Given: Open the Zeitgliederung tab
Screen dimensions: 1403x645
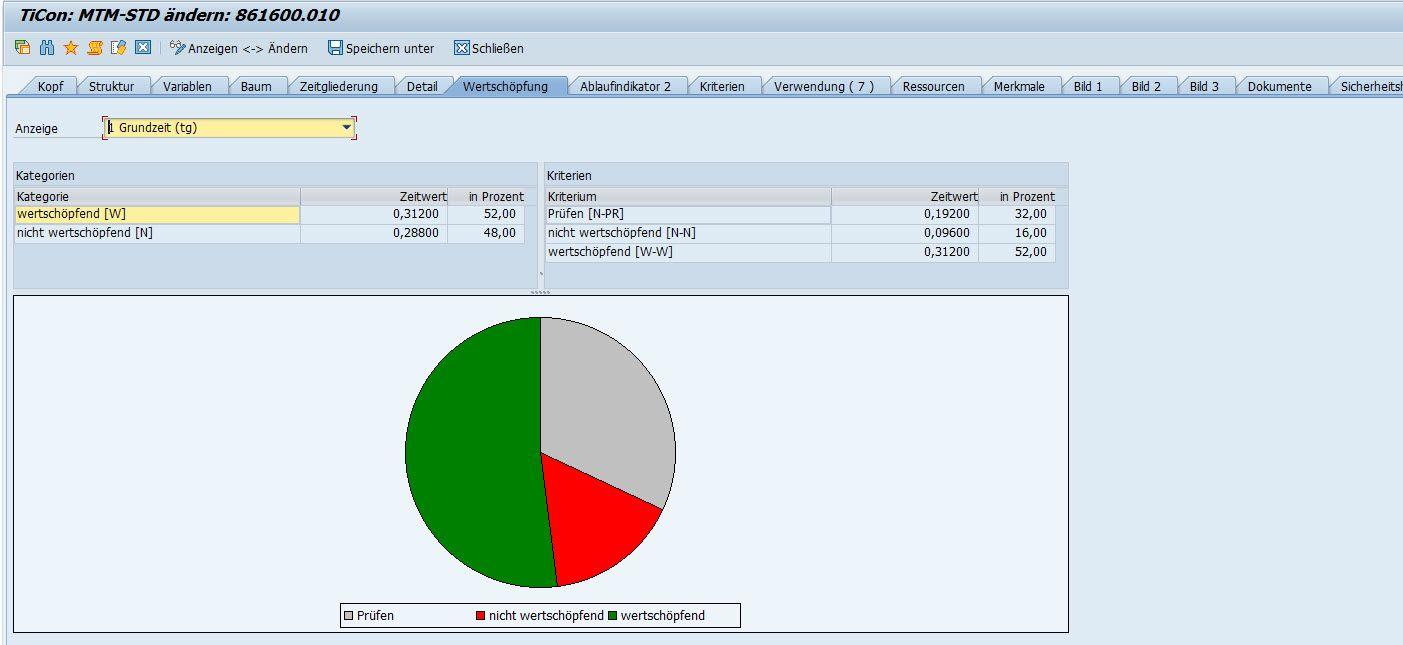Looking at the screenshot, I should [x=338, y=86].
